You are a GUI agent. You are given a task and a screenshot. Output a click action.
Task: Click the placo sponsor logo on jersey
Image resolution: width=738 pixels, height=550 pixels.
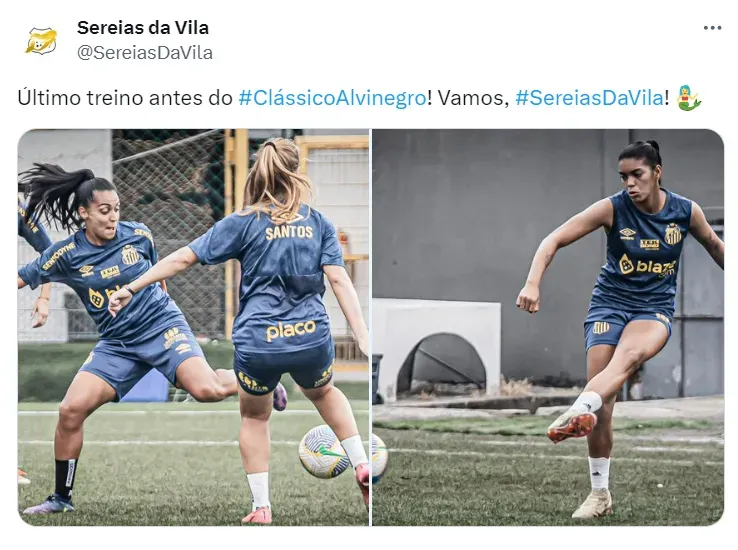click(x=291, y=330)
